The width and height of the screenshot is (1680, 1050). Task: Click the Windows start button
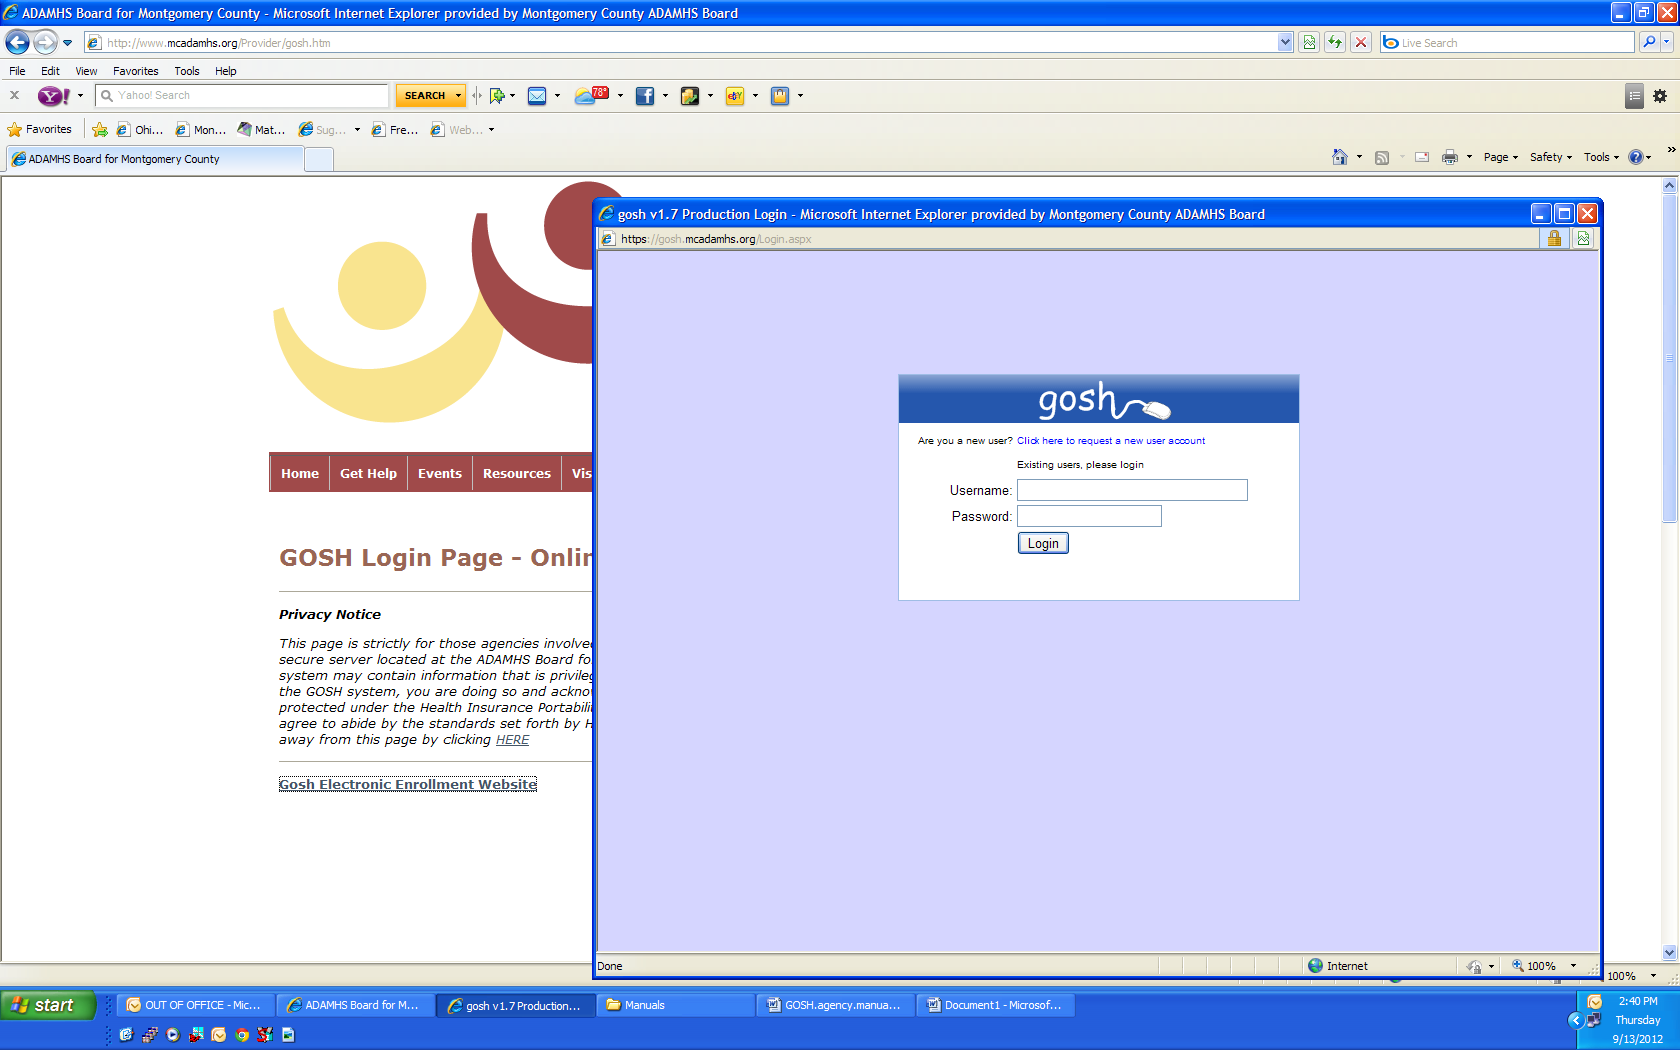(x=48, y=1005)
